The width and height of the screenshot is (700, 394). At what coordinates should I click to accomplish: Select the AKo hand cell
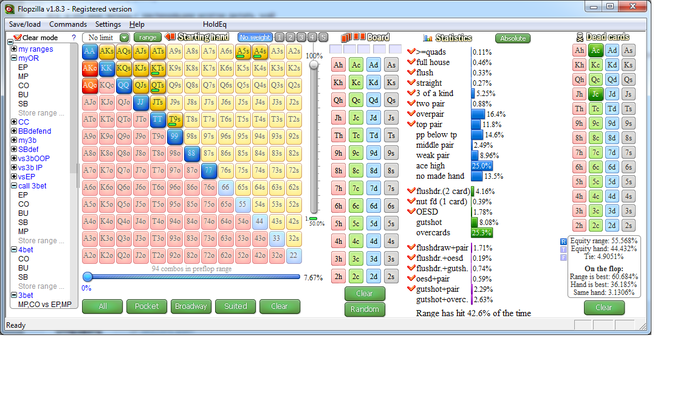[90, 68]
